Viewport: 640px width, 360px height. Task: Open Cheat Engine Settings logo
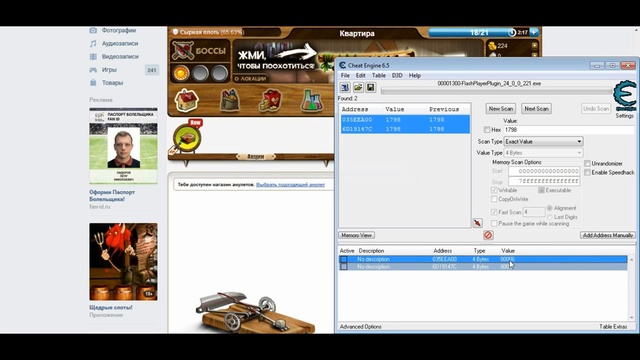point(624,97)
